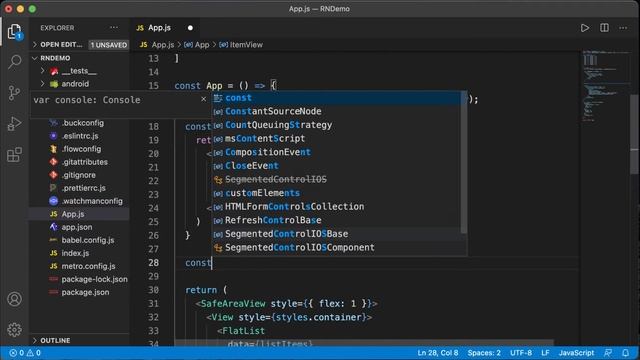This screenshot has height=360, width=640.
Task: Choose HTMLFormControlsCollection suggestion
Action: pyautogui.click(x=337, y=207)
